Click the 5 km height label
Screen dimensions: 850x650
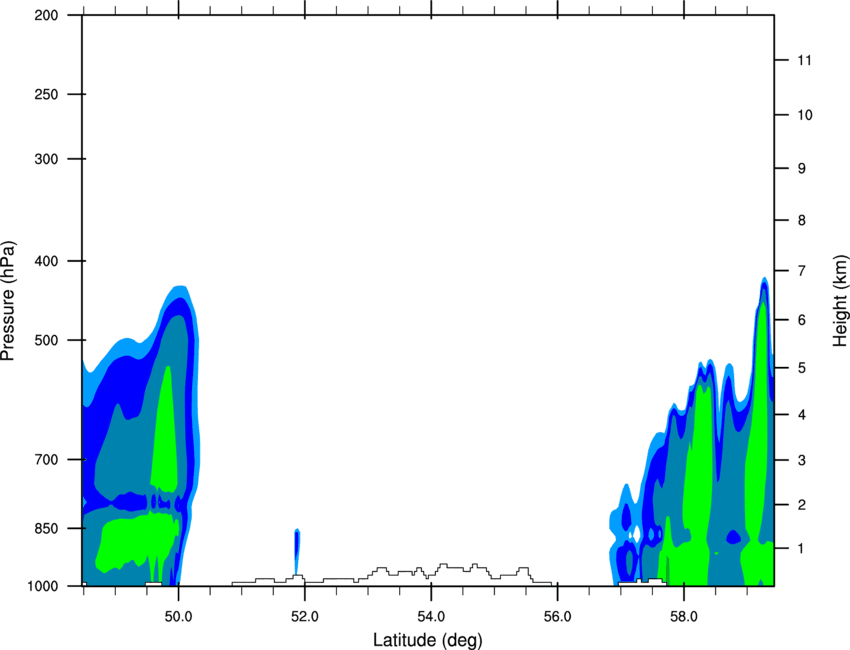click(802, 368)
